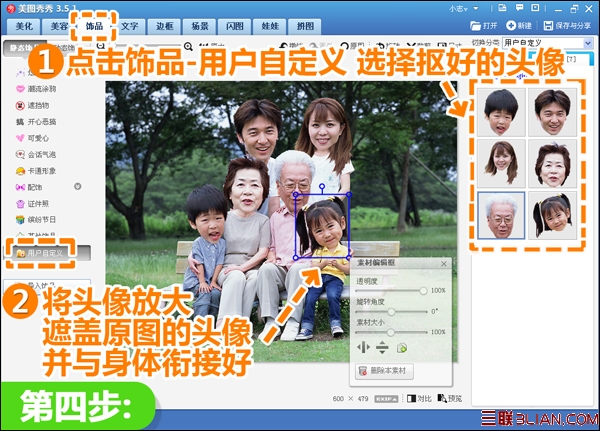Click the pink heart icon beside 可爱心

20,138
